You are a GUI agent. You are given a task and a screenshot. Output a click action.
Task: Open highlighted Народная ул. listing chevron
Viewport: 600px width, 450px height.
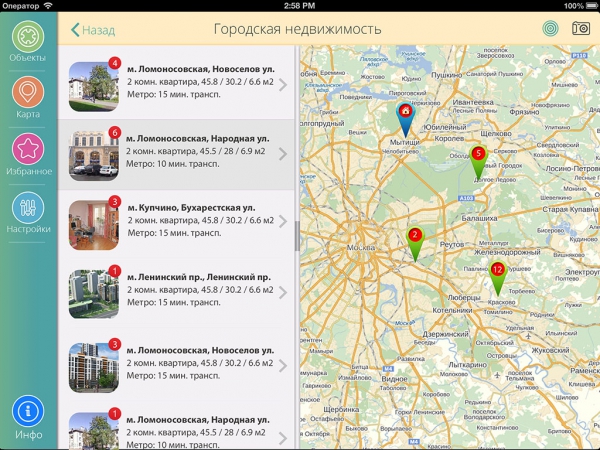point(283,154)
